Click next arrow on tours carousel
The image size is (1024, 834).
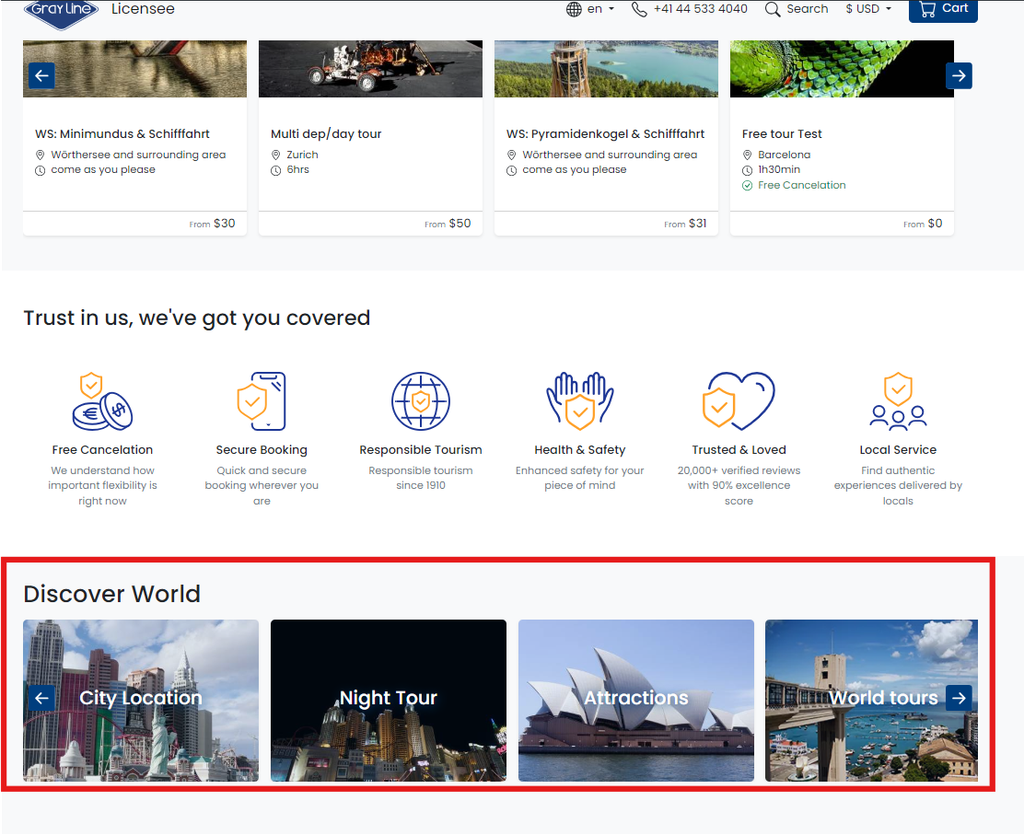959,76
